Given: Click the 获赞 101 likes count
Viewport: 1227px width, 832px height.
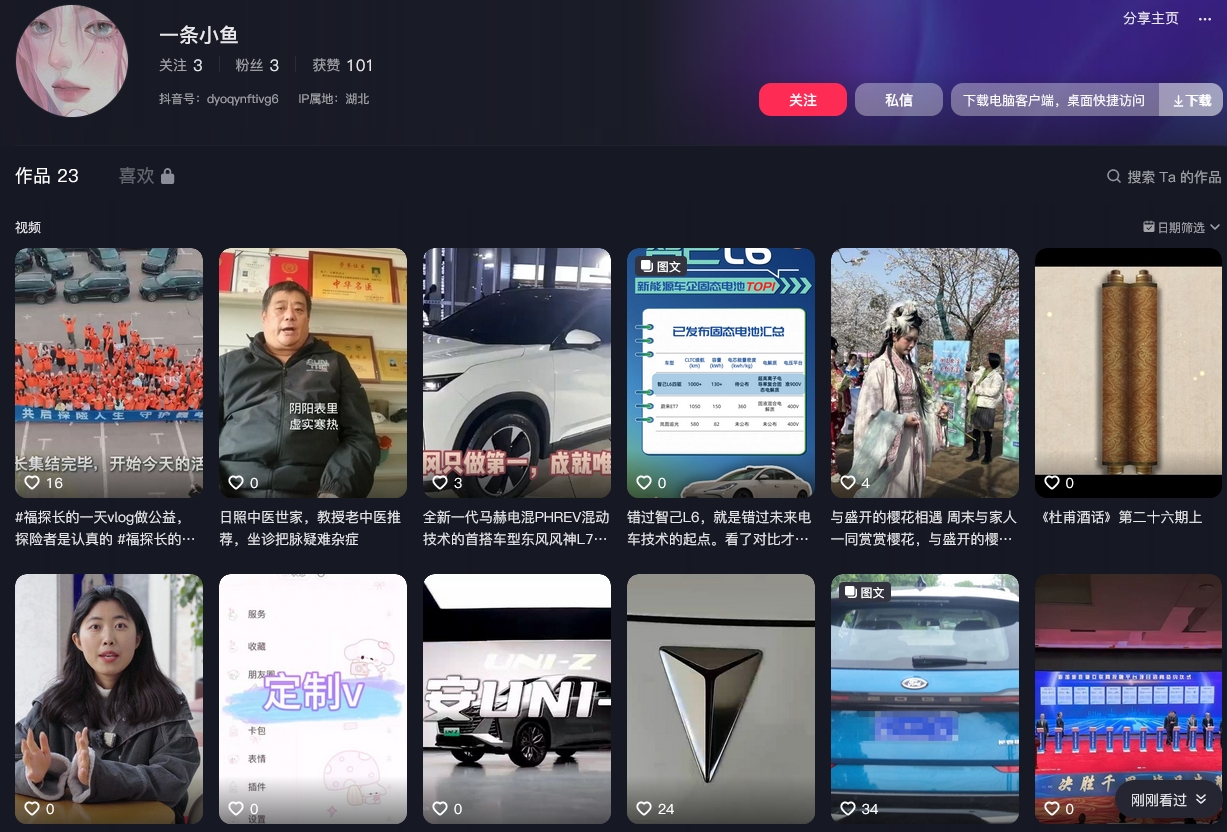Looking at the screenshot, I should pyautogui.click(x=342, y=65).
